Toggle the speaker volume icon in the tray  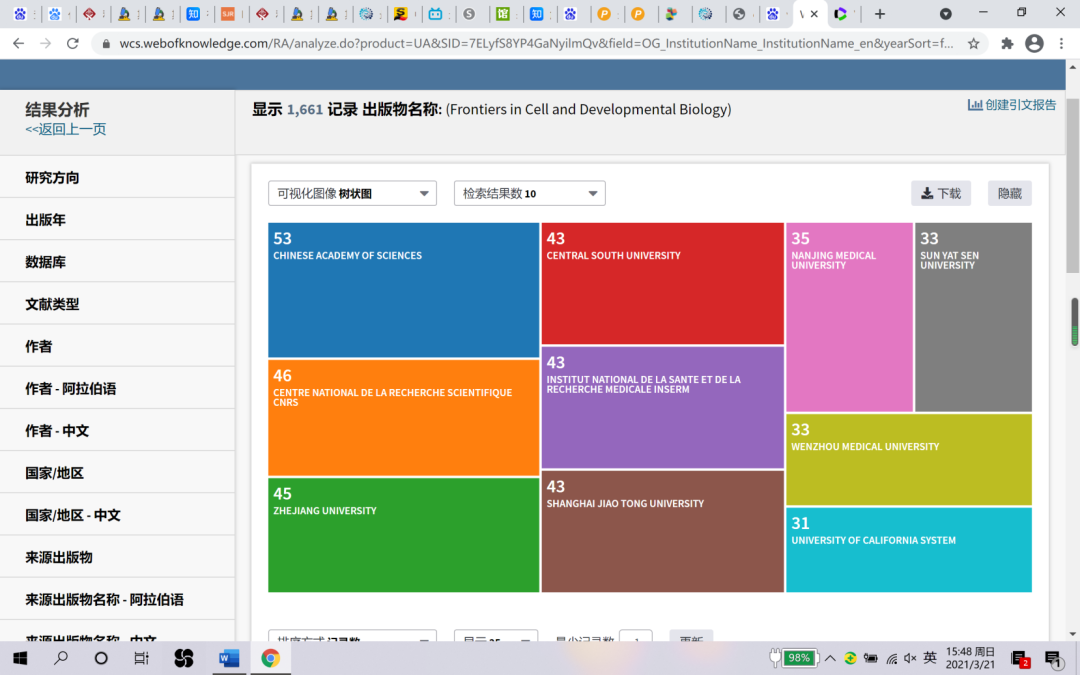click(x=908, y=658)
